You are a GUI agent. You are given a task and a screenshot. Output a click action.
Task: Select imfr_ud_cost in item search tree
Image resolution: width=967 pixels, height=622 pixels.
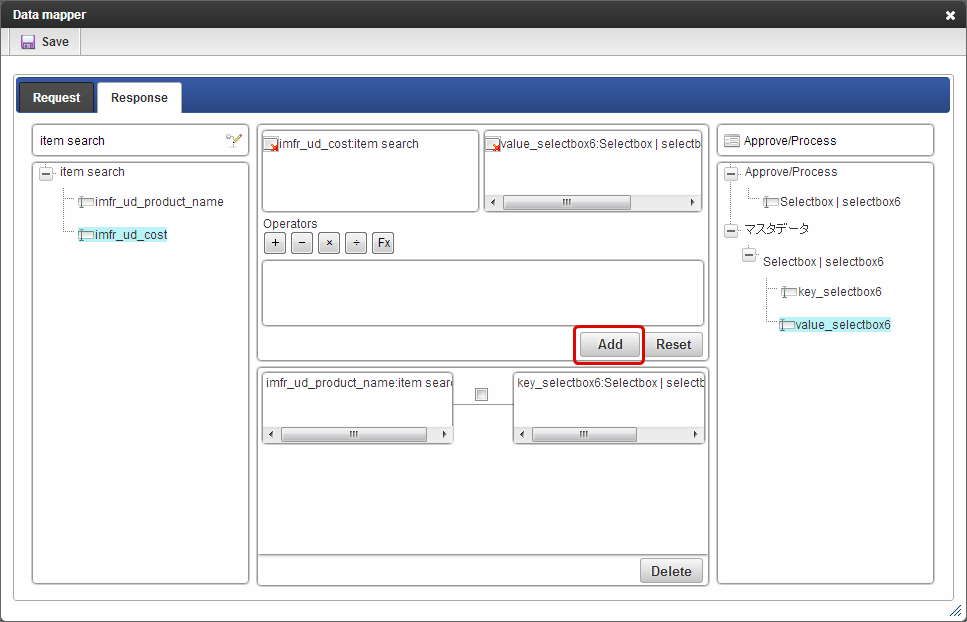(x=131, y=235)
